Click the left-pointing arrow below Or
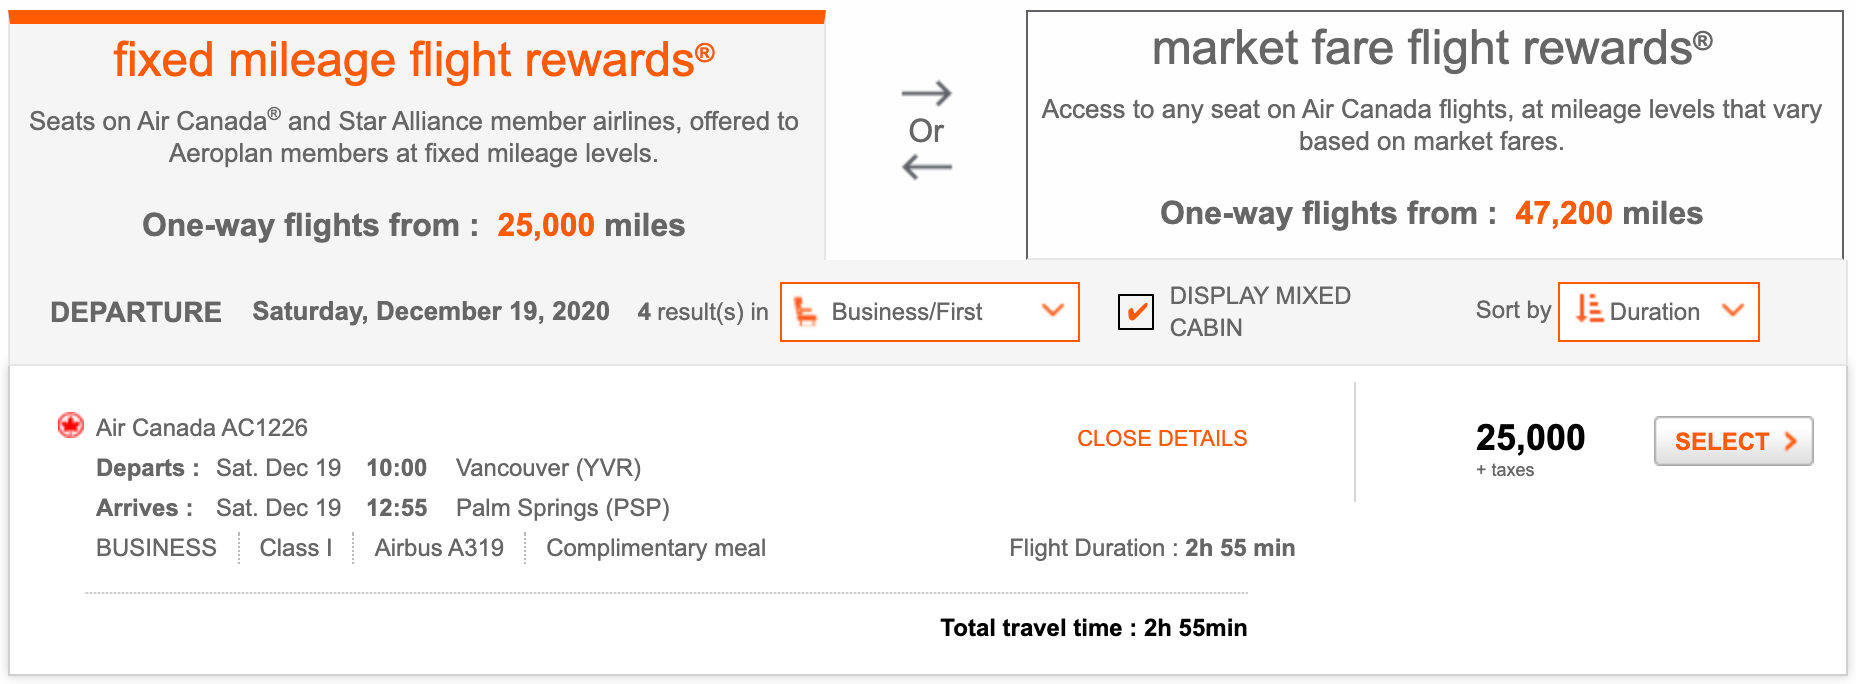 tap(926, 166)
